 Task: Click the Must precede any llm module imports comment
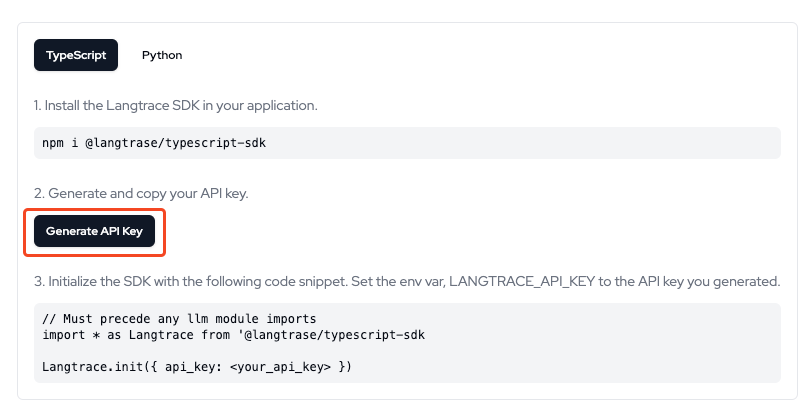[x=179, y=319]
